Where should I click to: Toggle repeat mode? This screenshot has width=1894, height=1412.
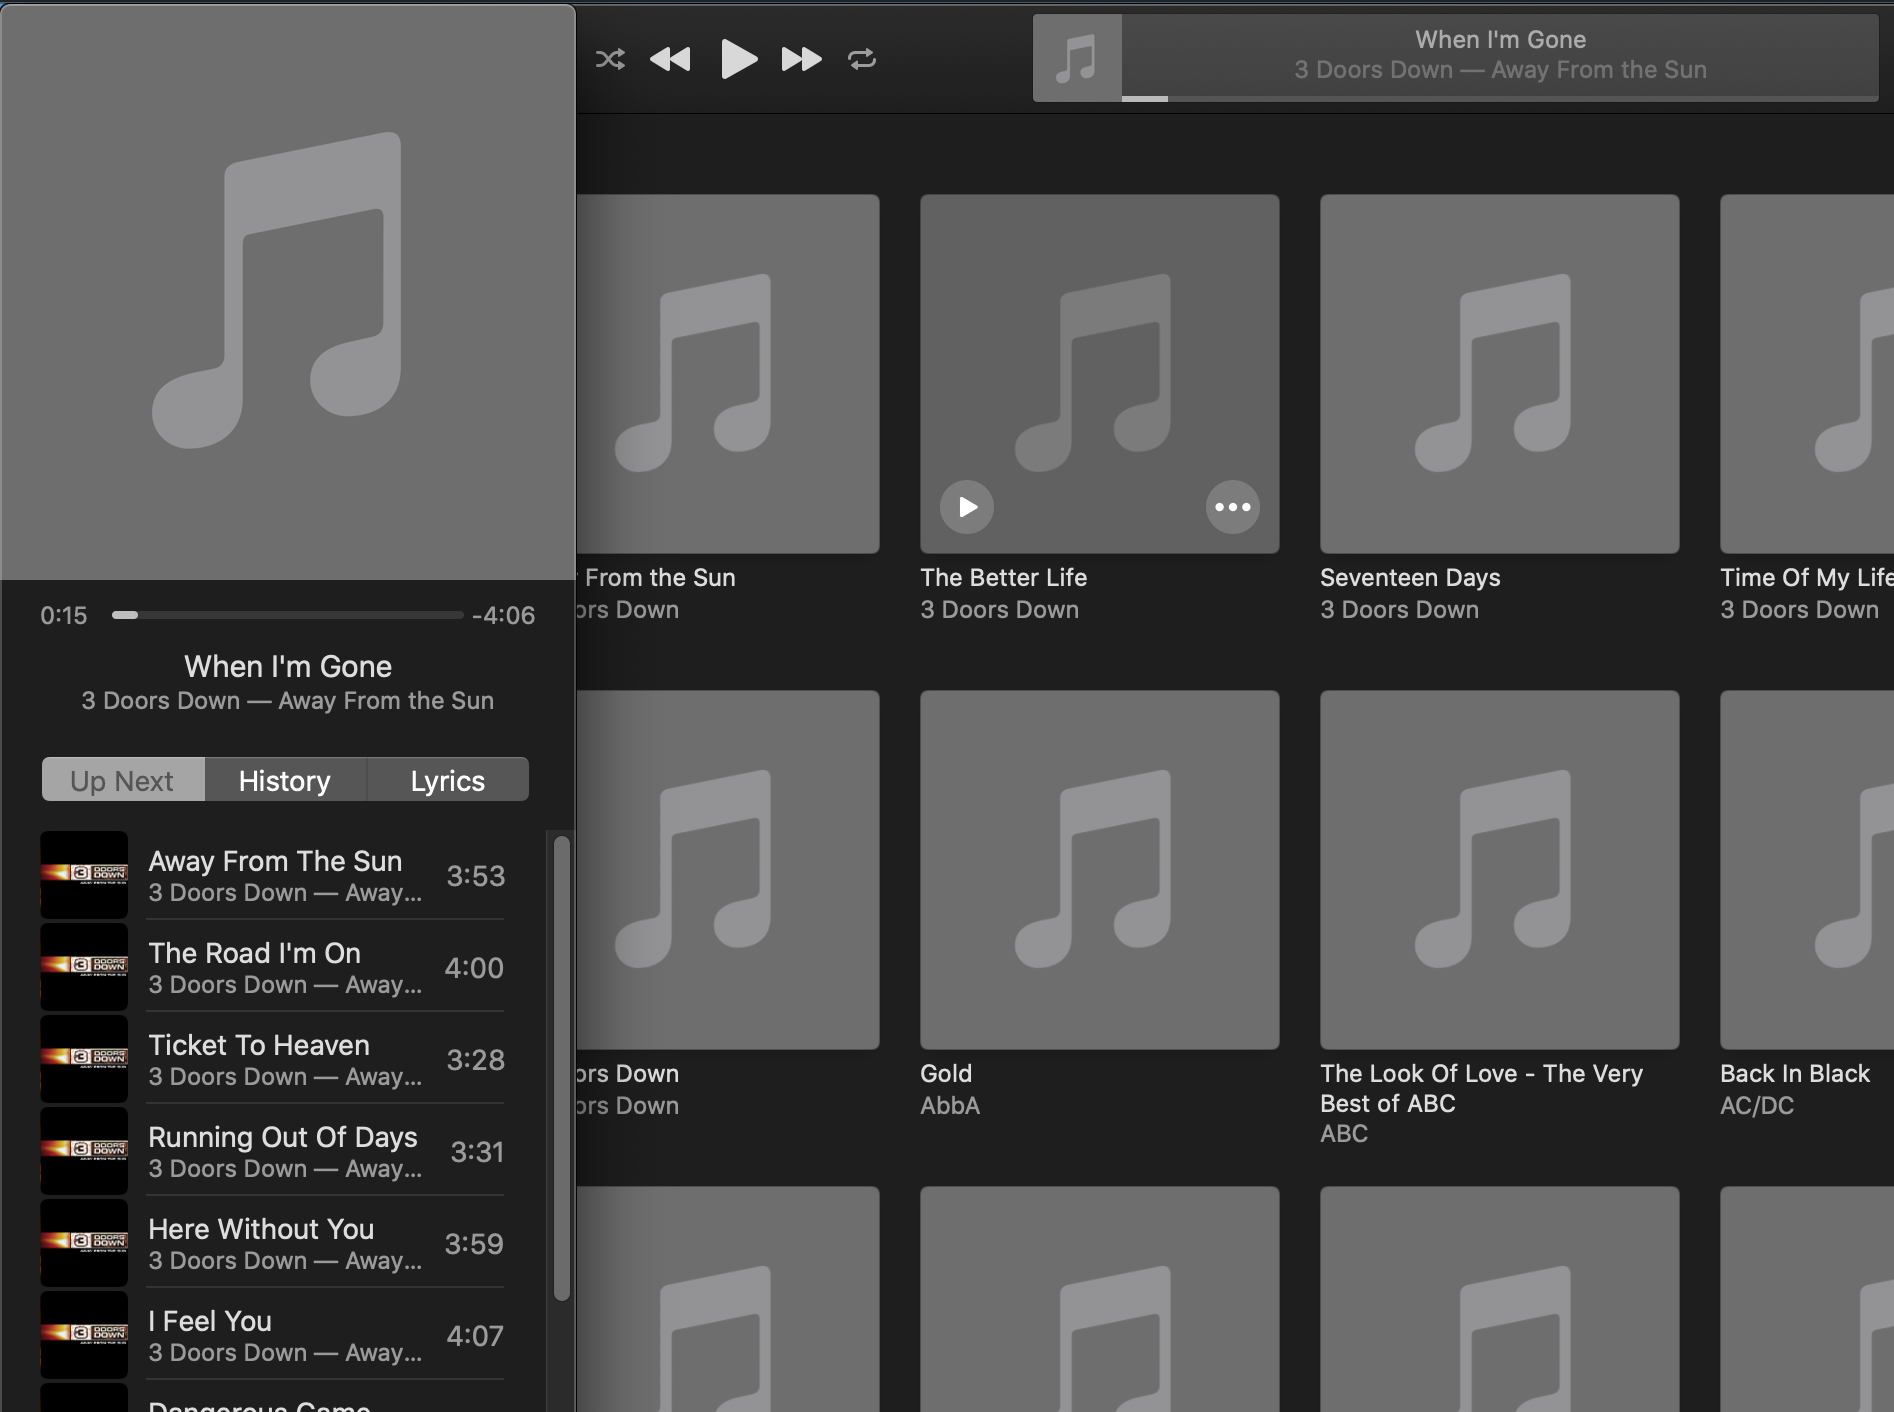click(862, 59)
